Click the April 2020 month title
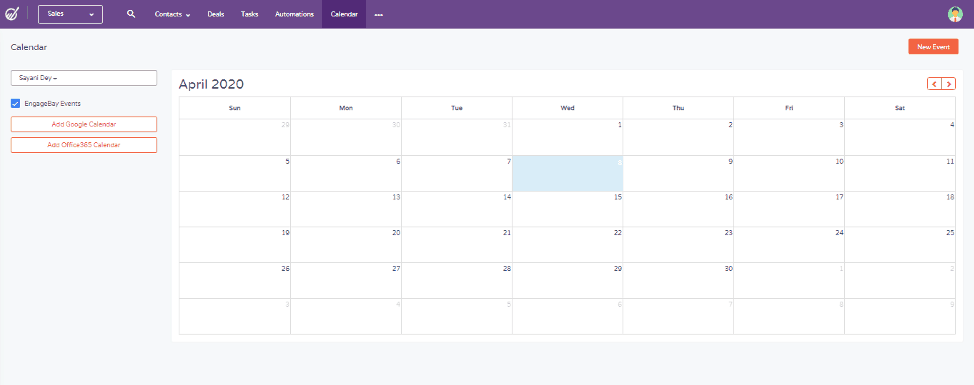The image size is (974, 385). [211, 84]
